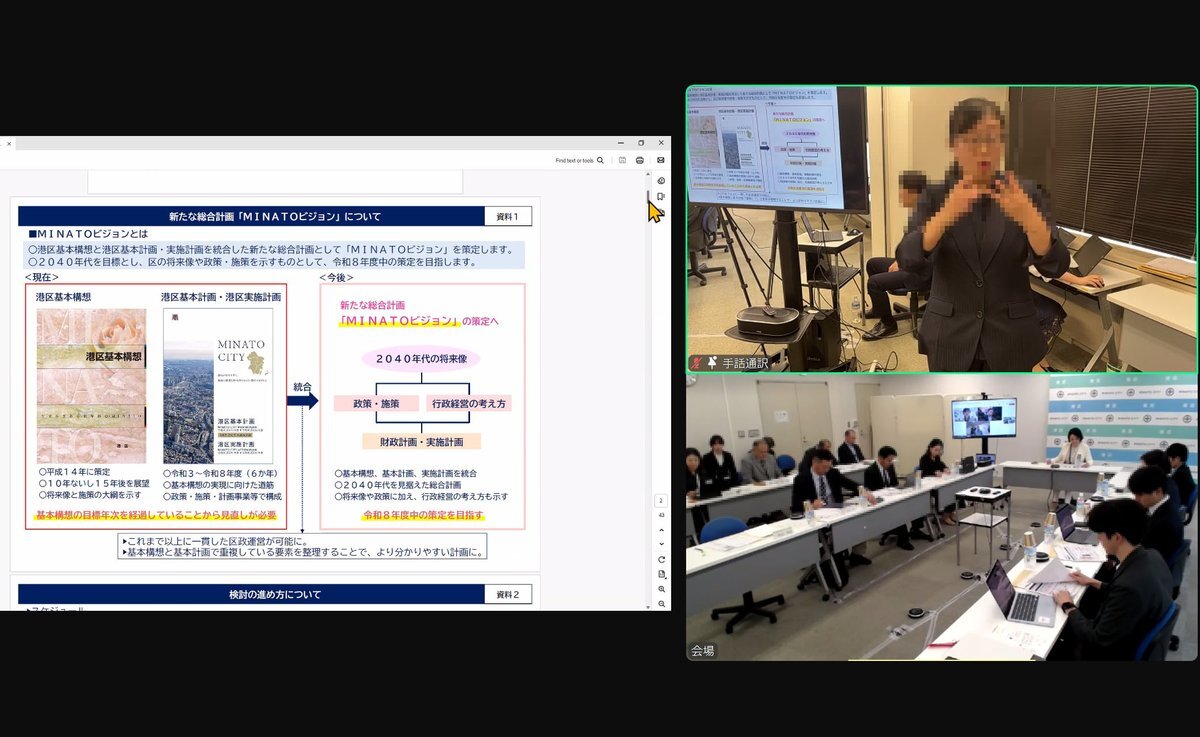
Task: Save the PDF using the disk icon
Action: point(622,160)
